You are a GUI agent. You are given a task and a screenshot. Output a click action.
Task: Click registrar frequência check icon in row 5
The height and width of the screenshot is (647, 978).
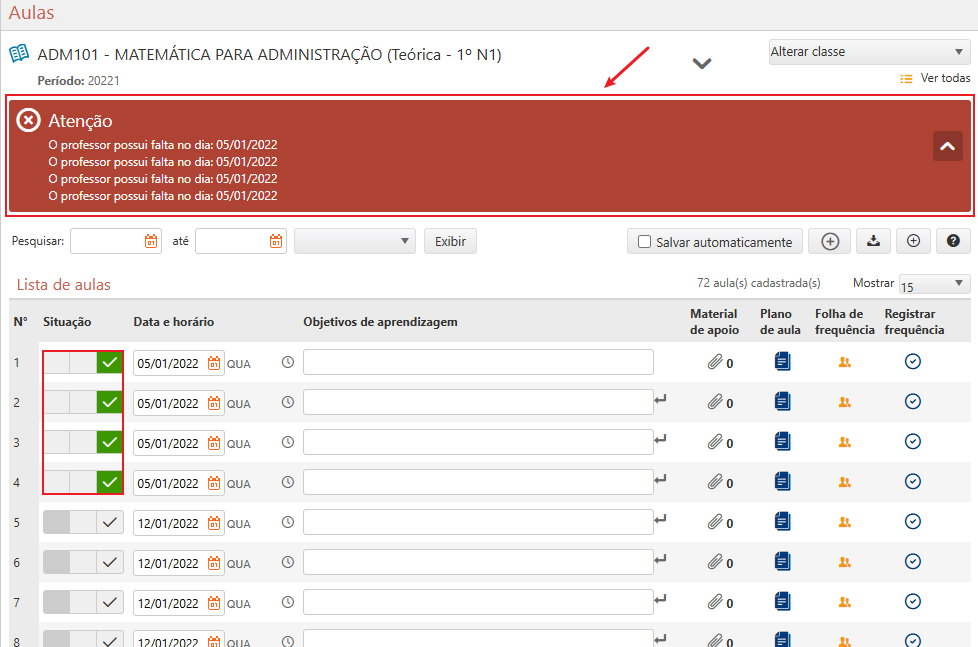coord(913,522)
